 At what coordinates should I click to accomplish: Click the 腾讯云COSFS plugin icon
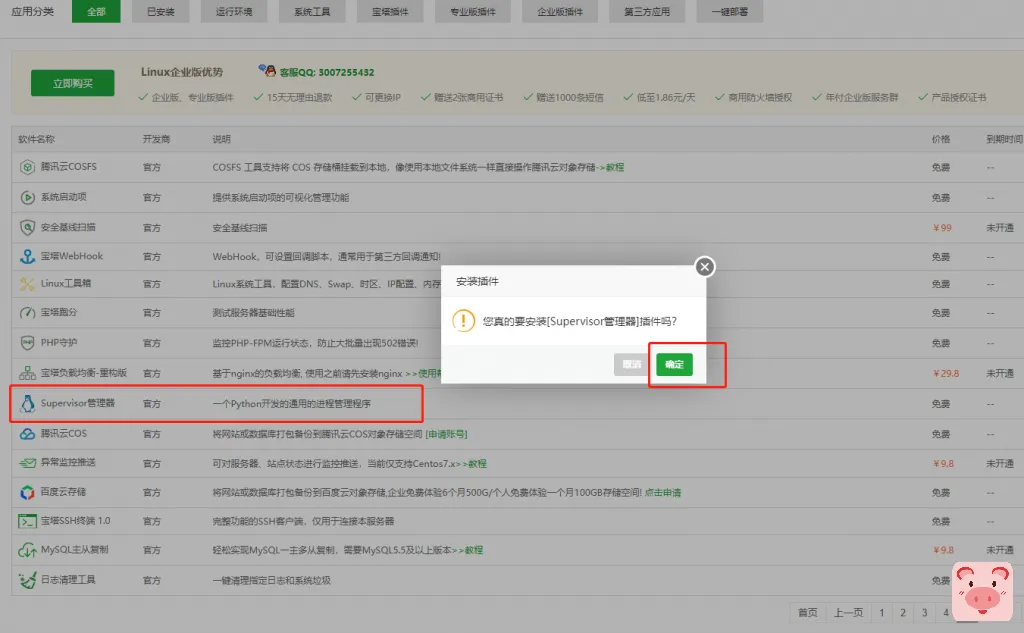[27, 167]
